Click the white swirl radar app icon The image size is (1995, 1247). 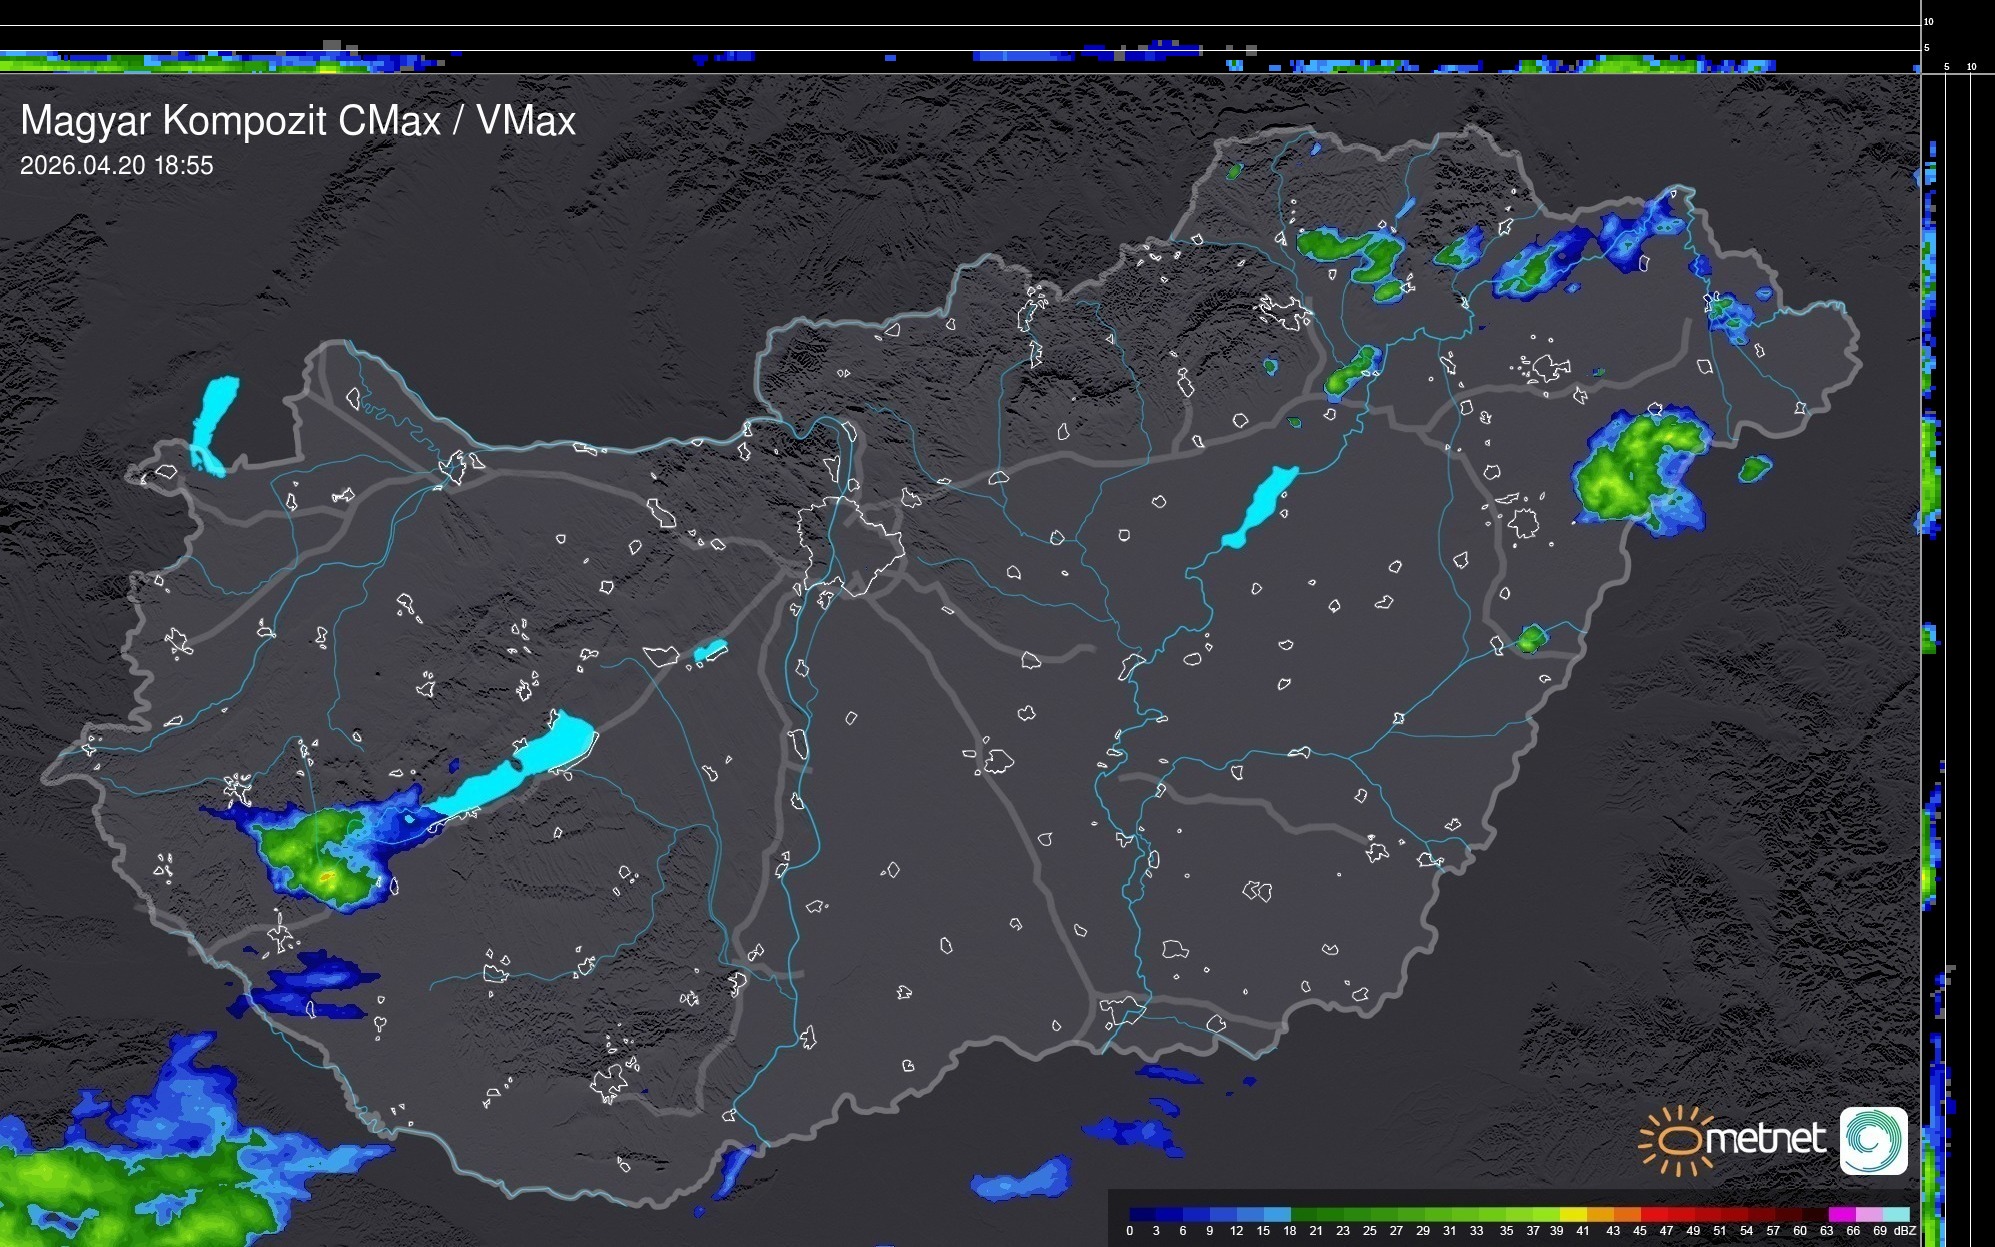point(1873,1140)
